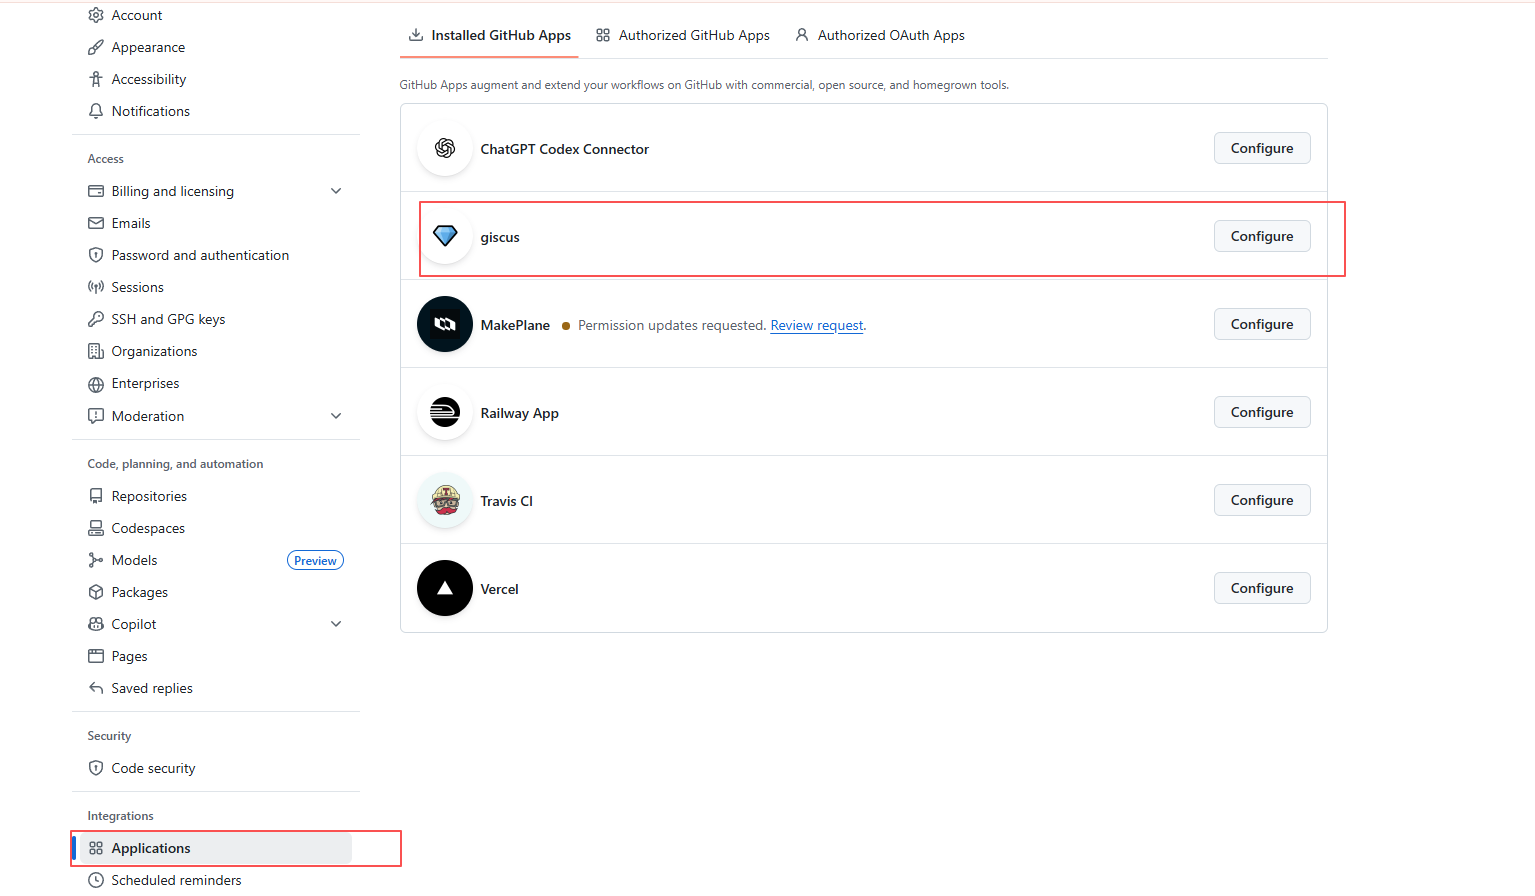Click the Railway App logo
The image size is (1535, 896).
pos(445,412)
